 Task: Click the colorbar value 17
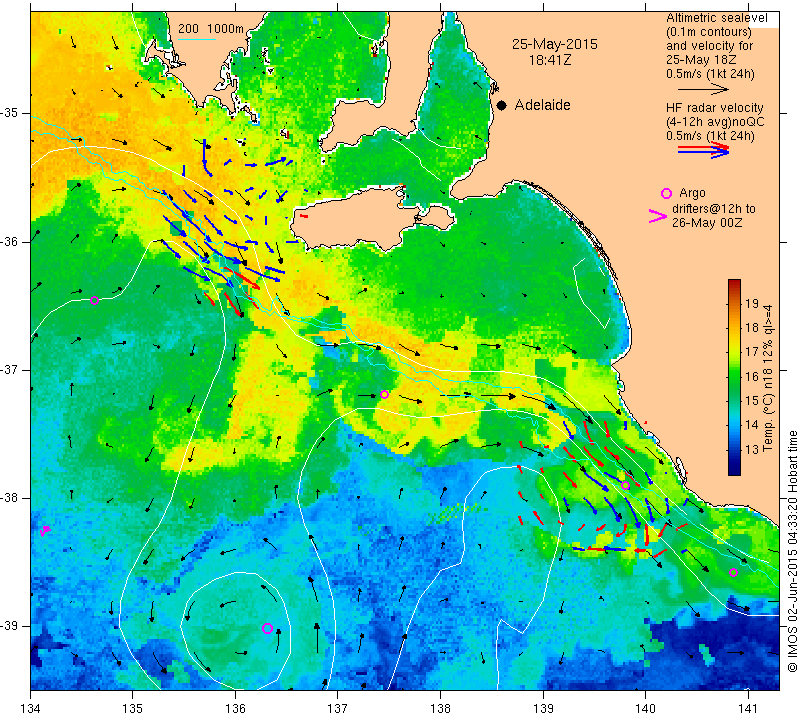point(752,352)
